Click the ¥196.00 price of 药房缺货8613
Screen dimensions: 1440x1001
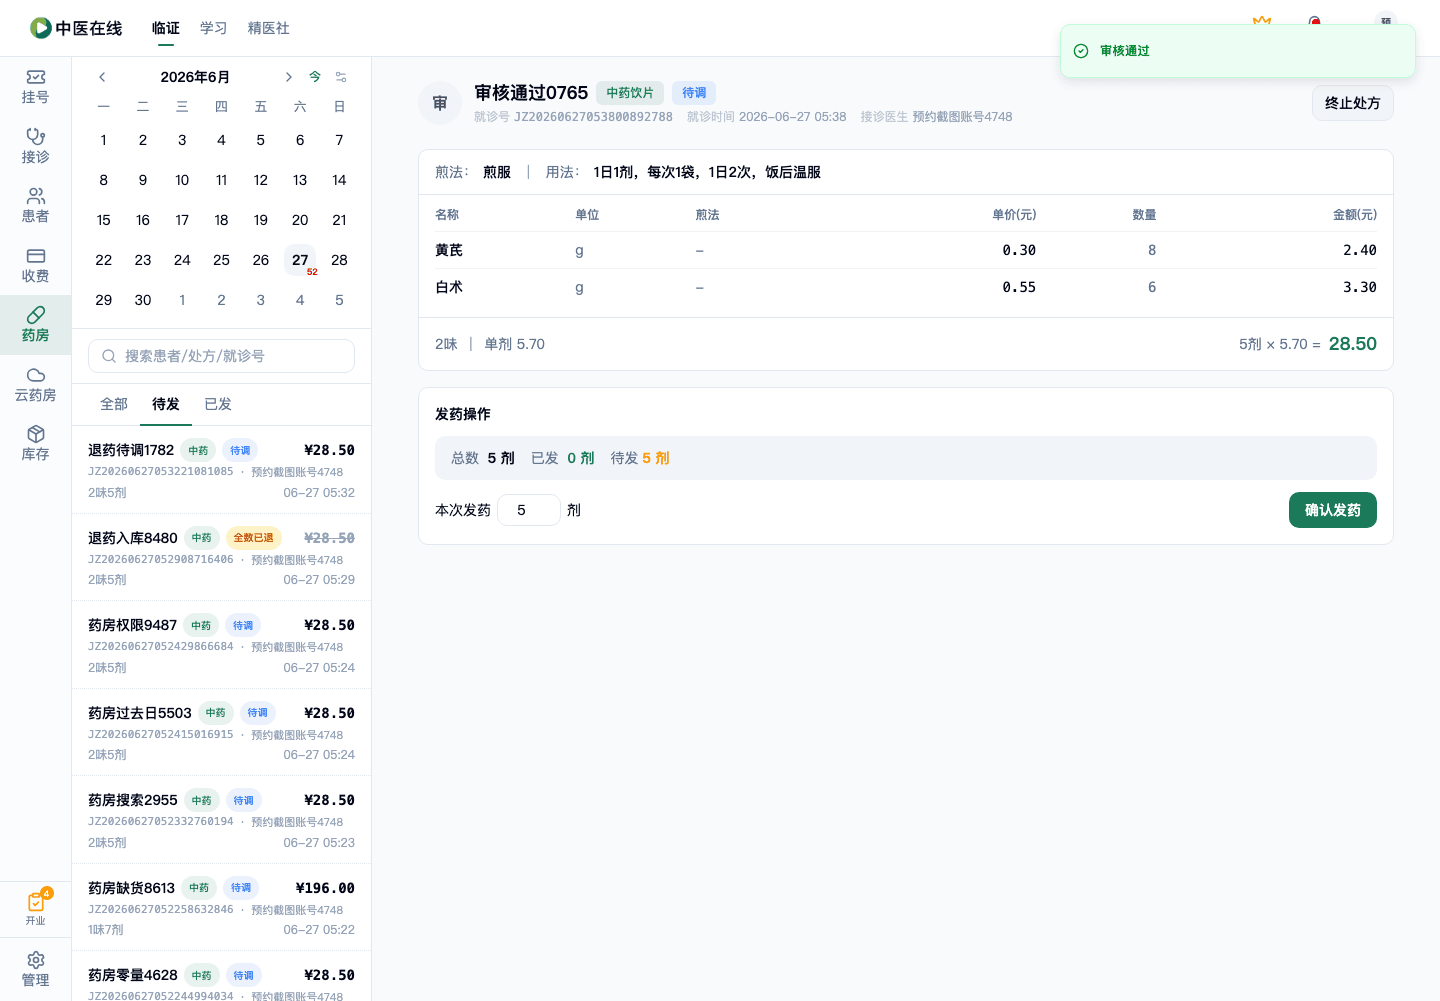click(325, 888)
